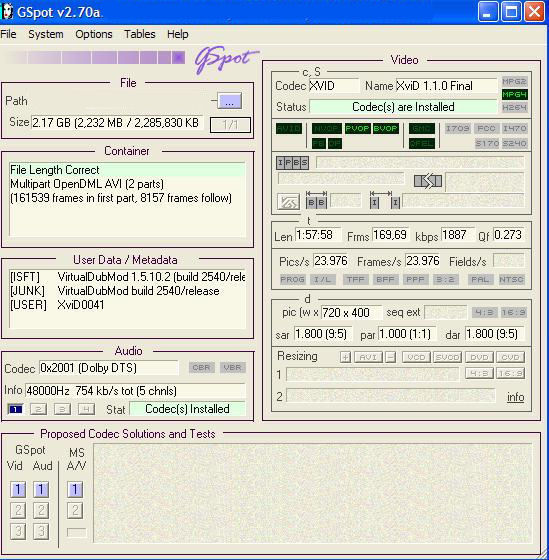The height and width of the screenshot is (560, 549).
Task: Click the DVD resize button
Action: [479, 357]
